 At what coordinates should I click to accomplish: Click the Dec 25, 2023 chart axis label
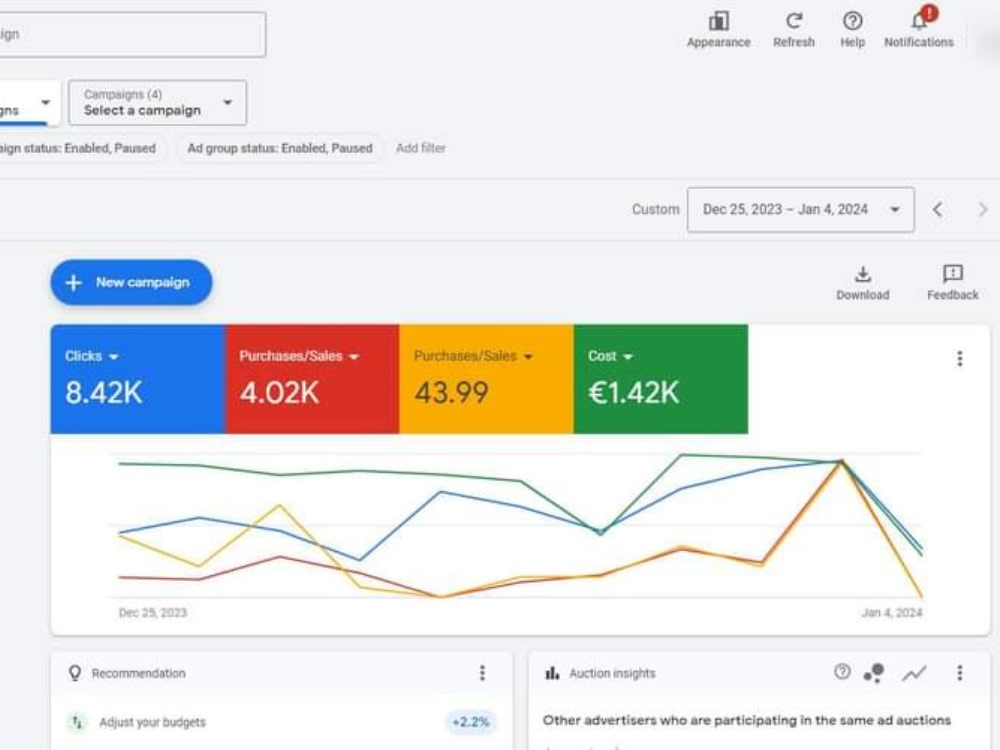153,613
